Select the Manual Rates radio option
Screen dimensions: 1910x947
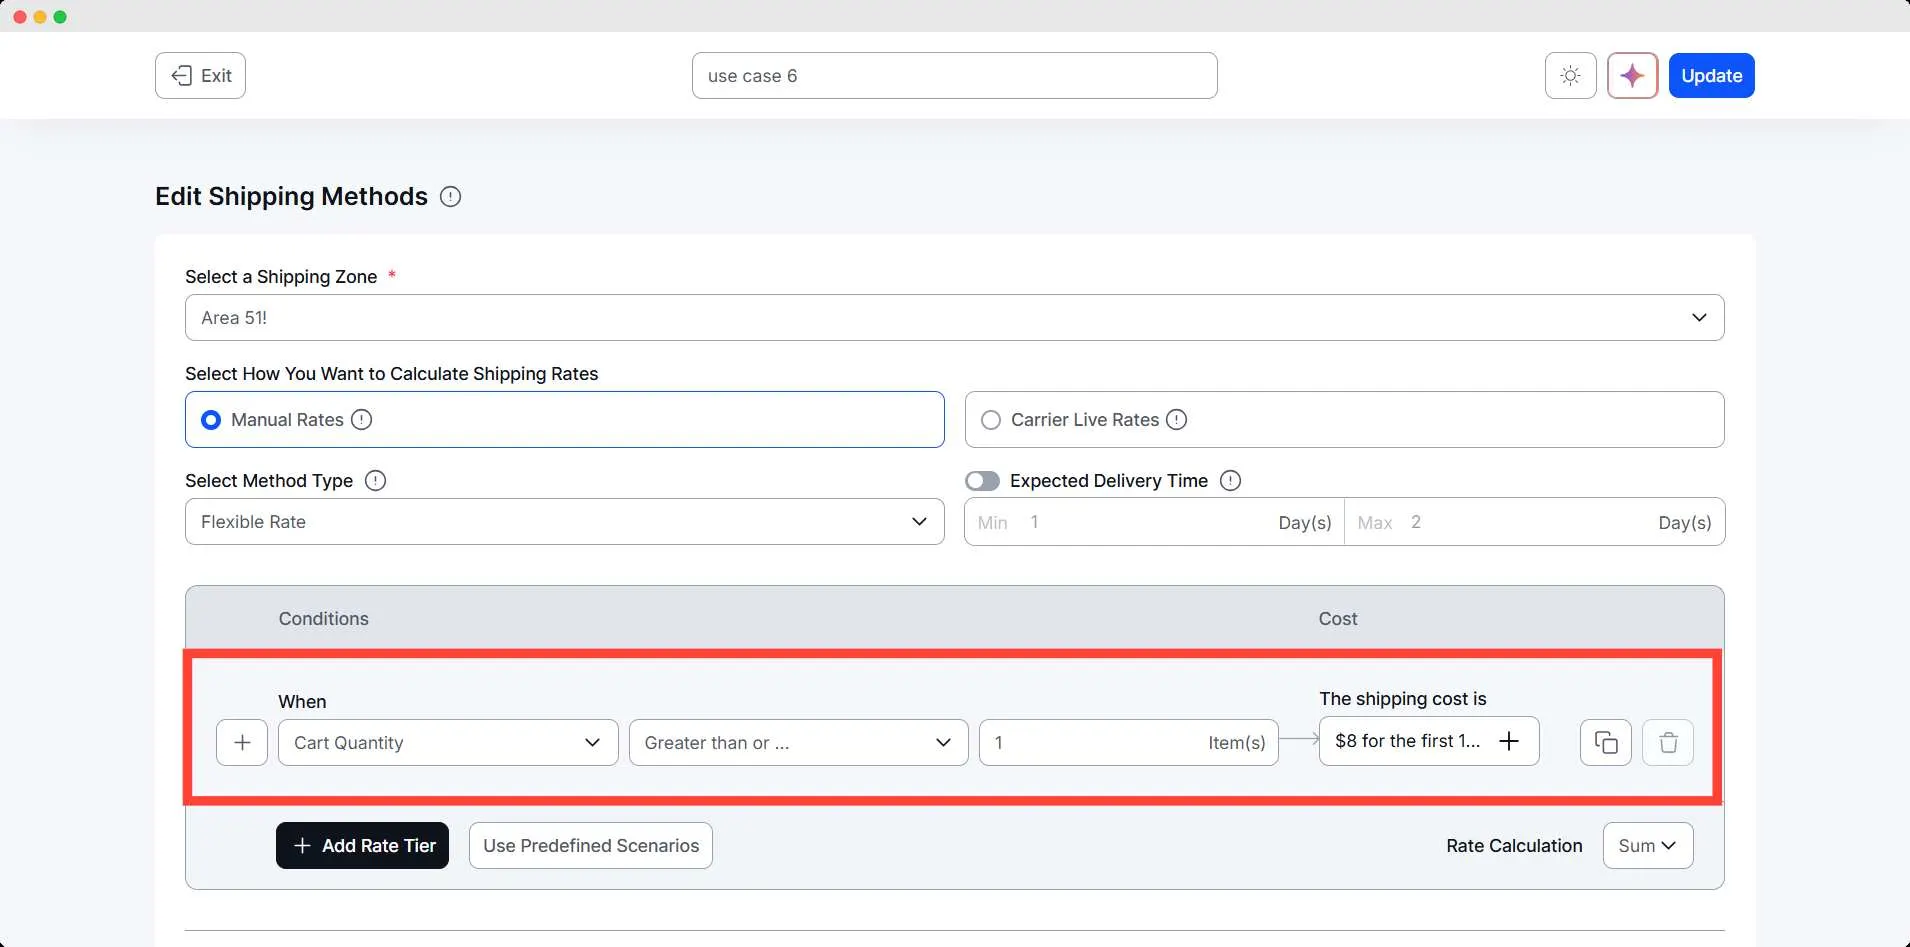[x=211, y=420]
